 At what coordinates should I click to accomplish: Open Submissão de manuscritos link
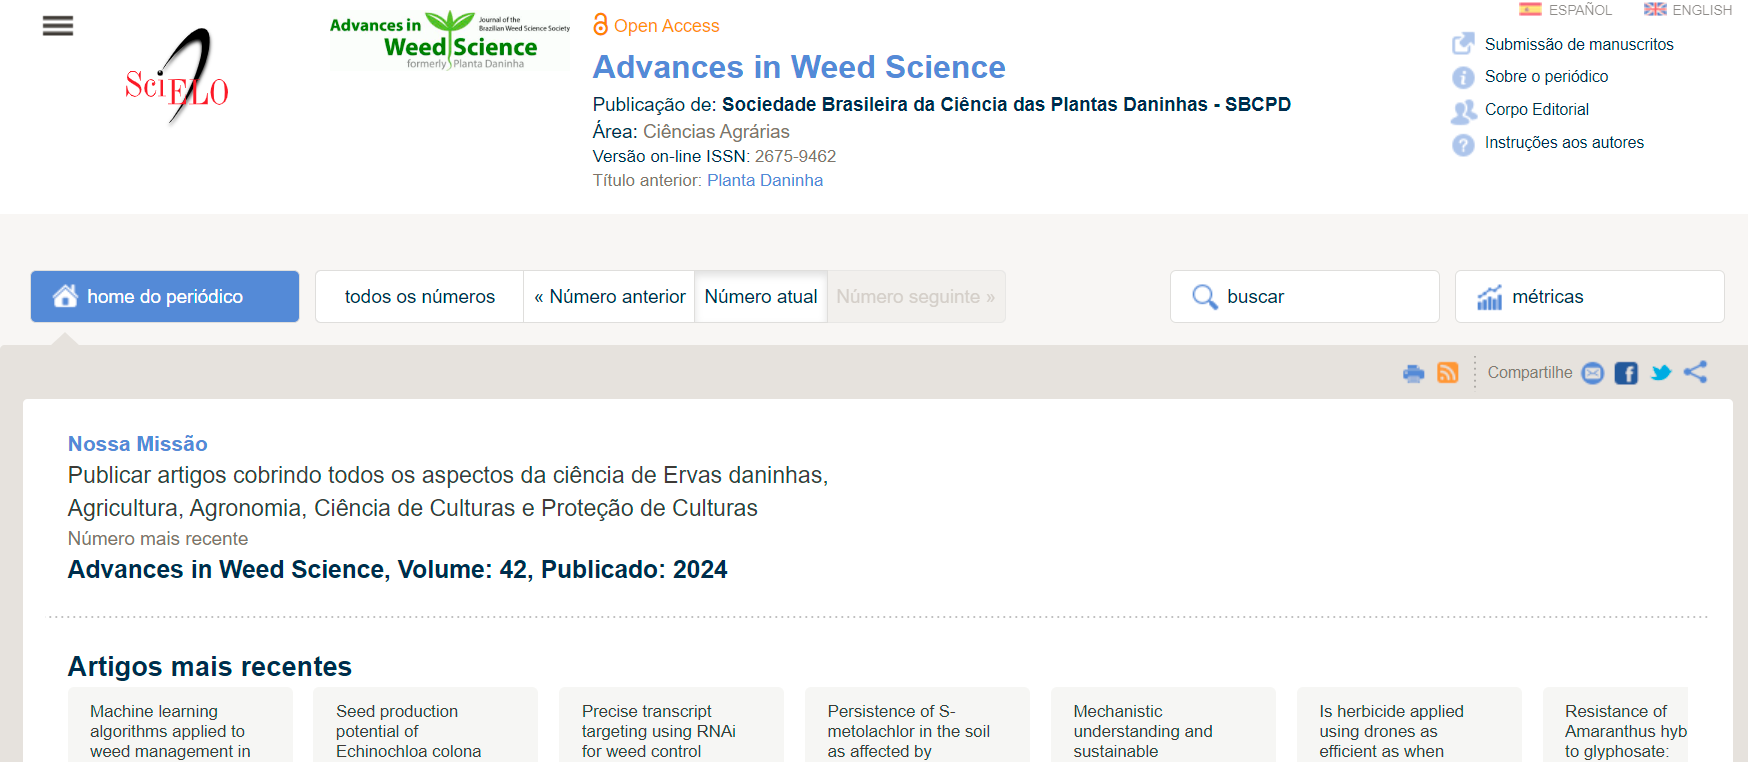(x=1579, y=44)
